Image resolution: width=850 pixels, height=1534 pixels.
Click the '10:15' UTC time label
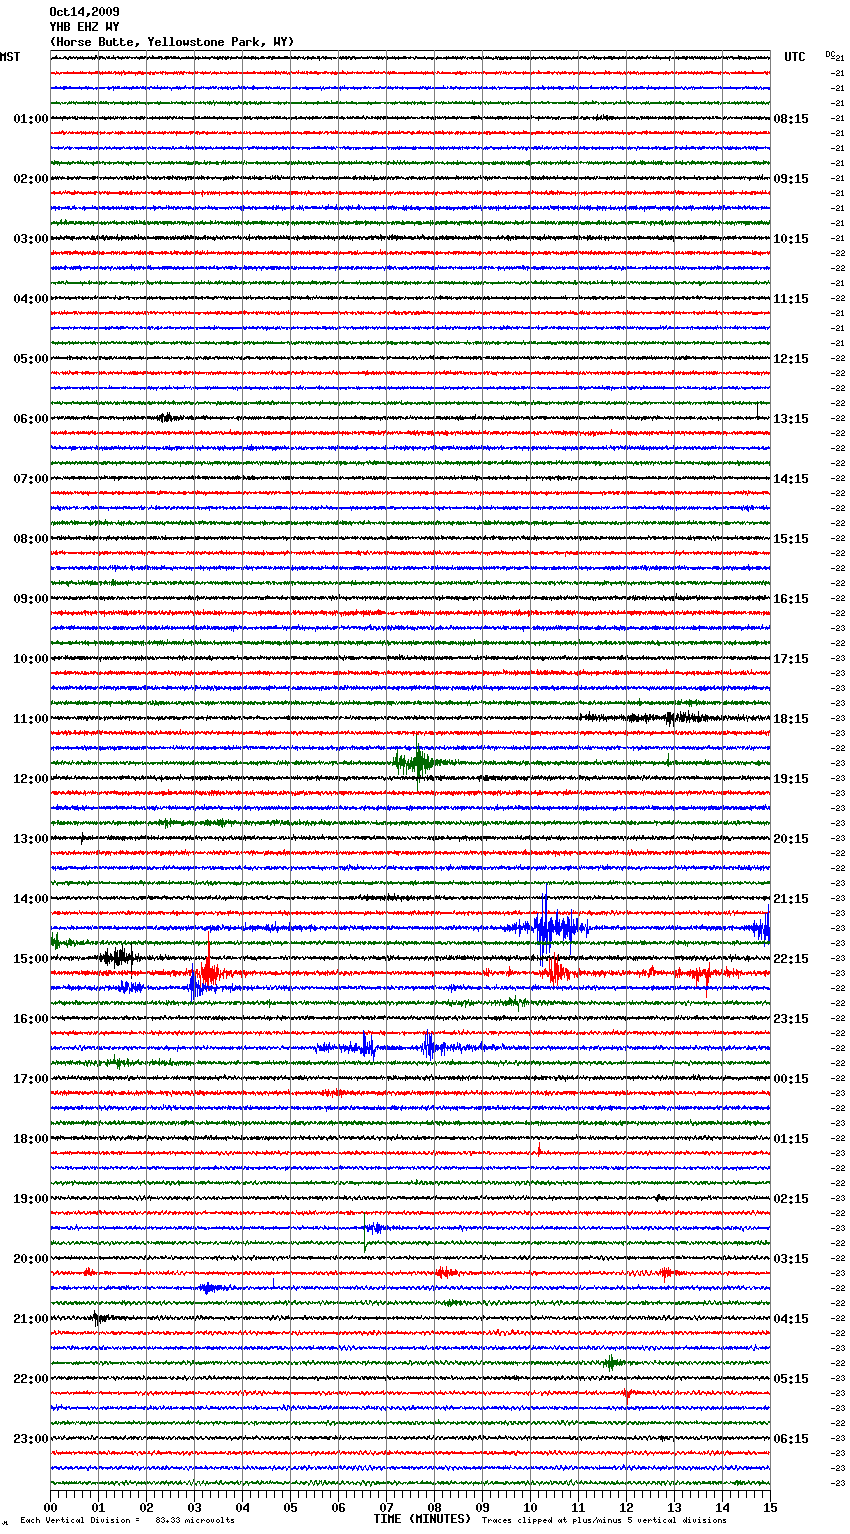click(791, 239)
